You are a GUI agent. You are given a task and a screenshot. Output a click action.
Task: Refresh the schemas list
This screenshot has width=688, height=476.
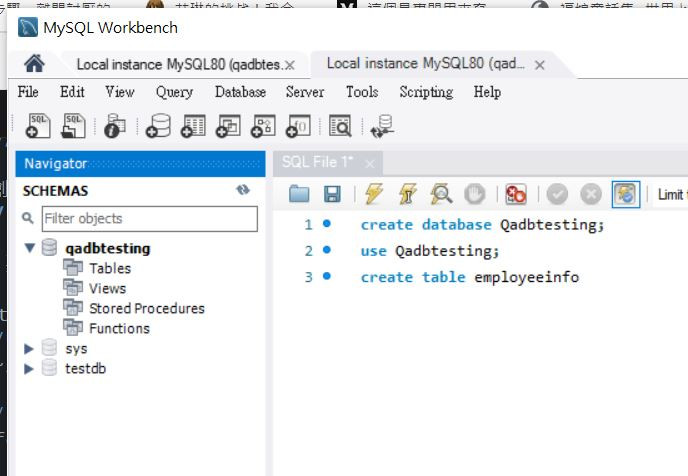(243, 190)
